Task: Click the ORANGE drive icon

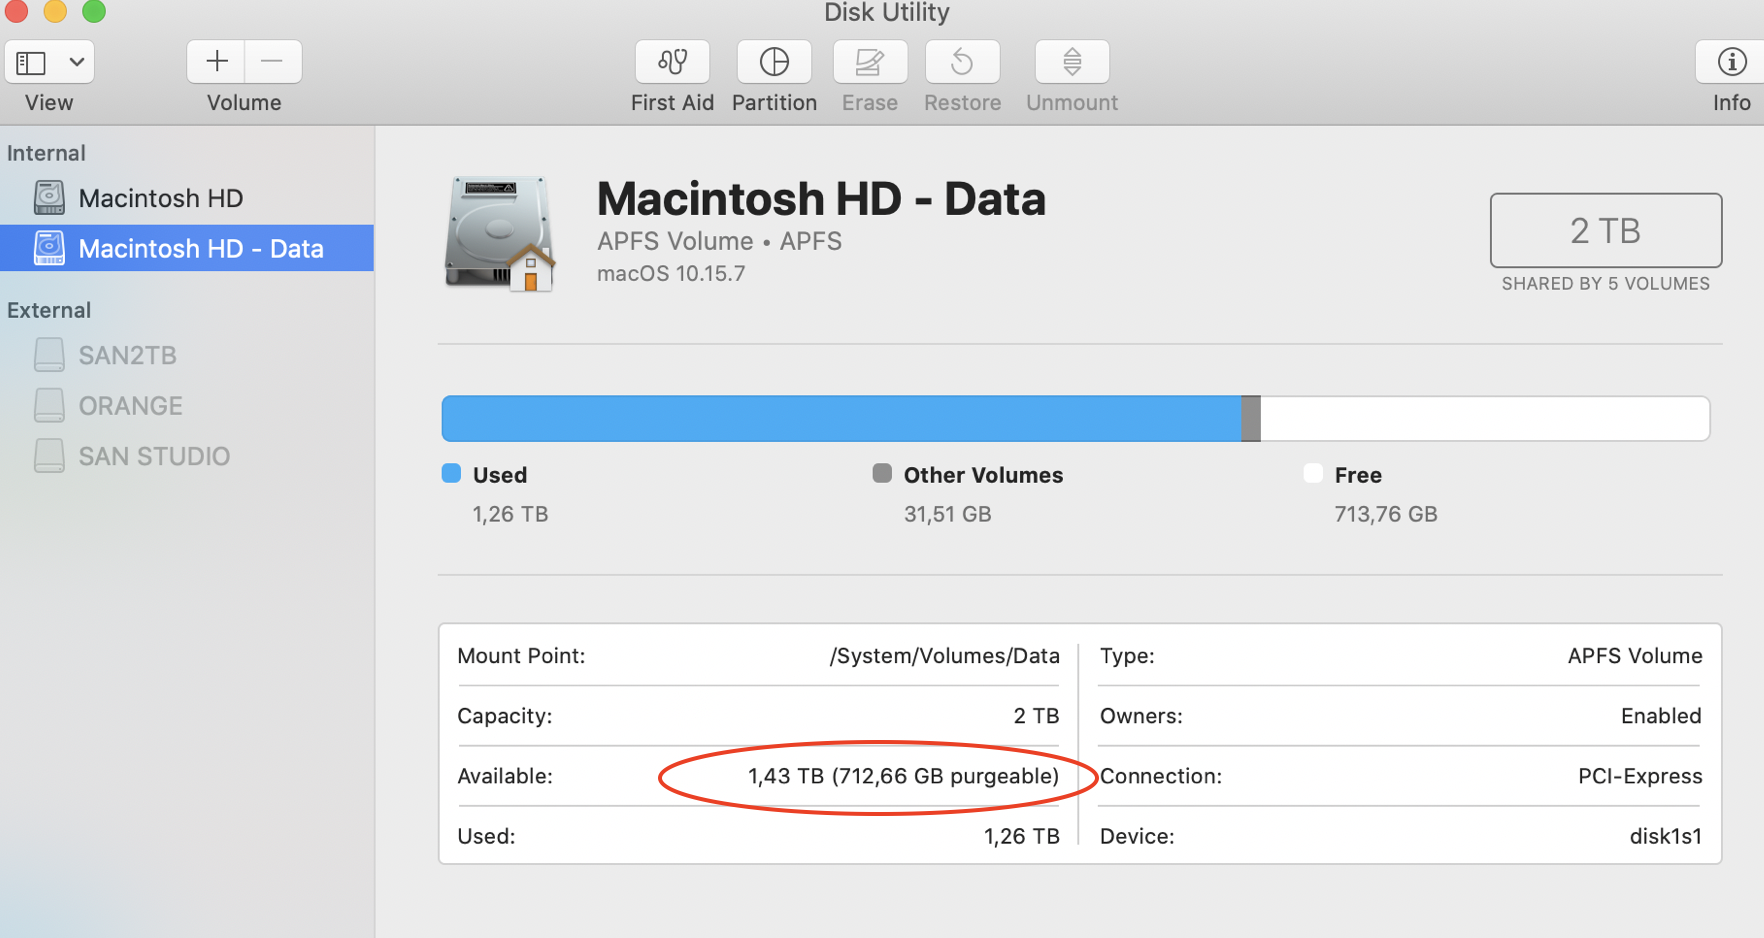Action: 49,405
